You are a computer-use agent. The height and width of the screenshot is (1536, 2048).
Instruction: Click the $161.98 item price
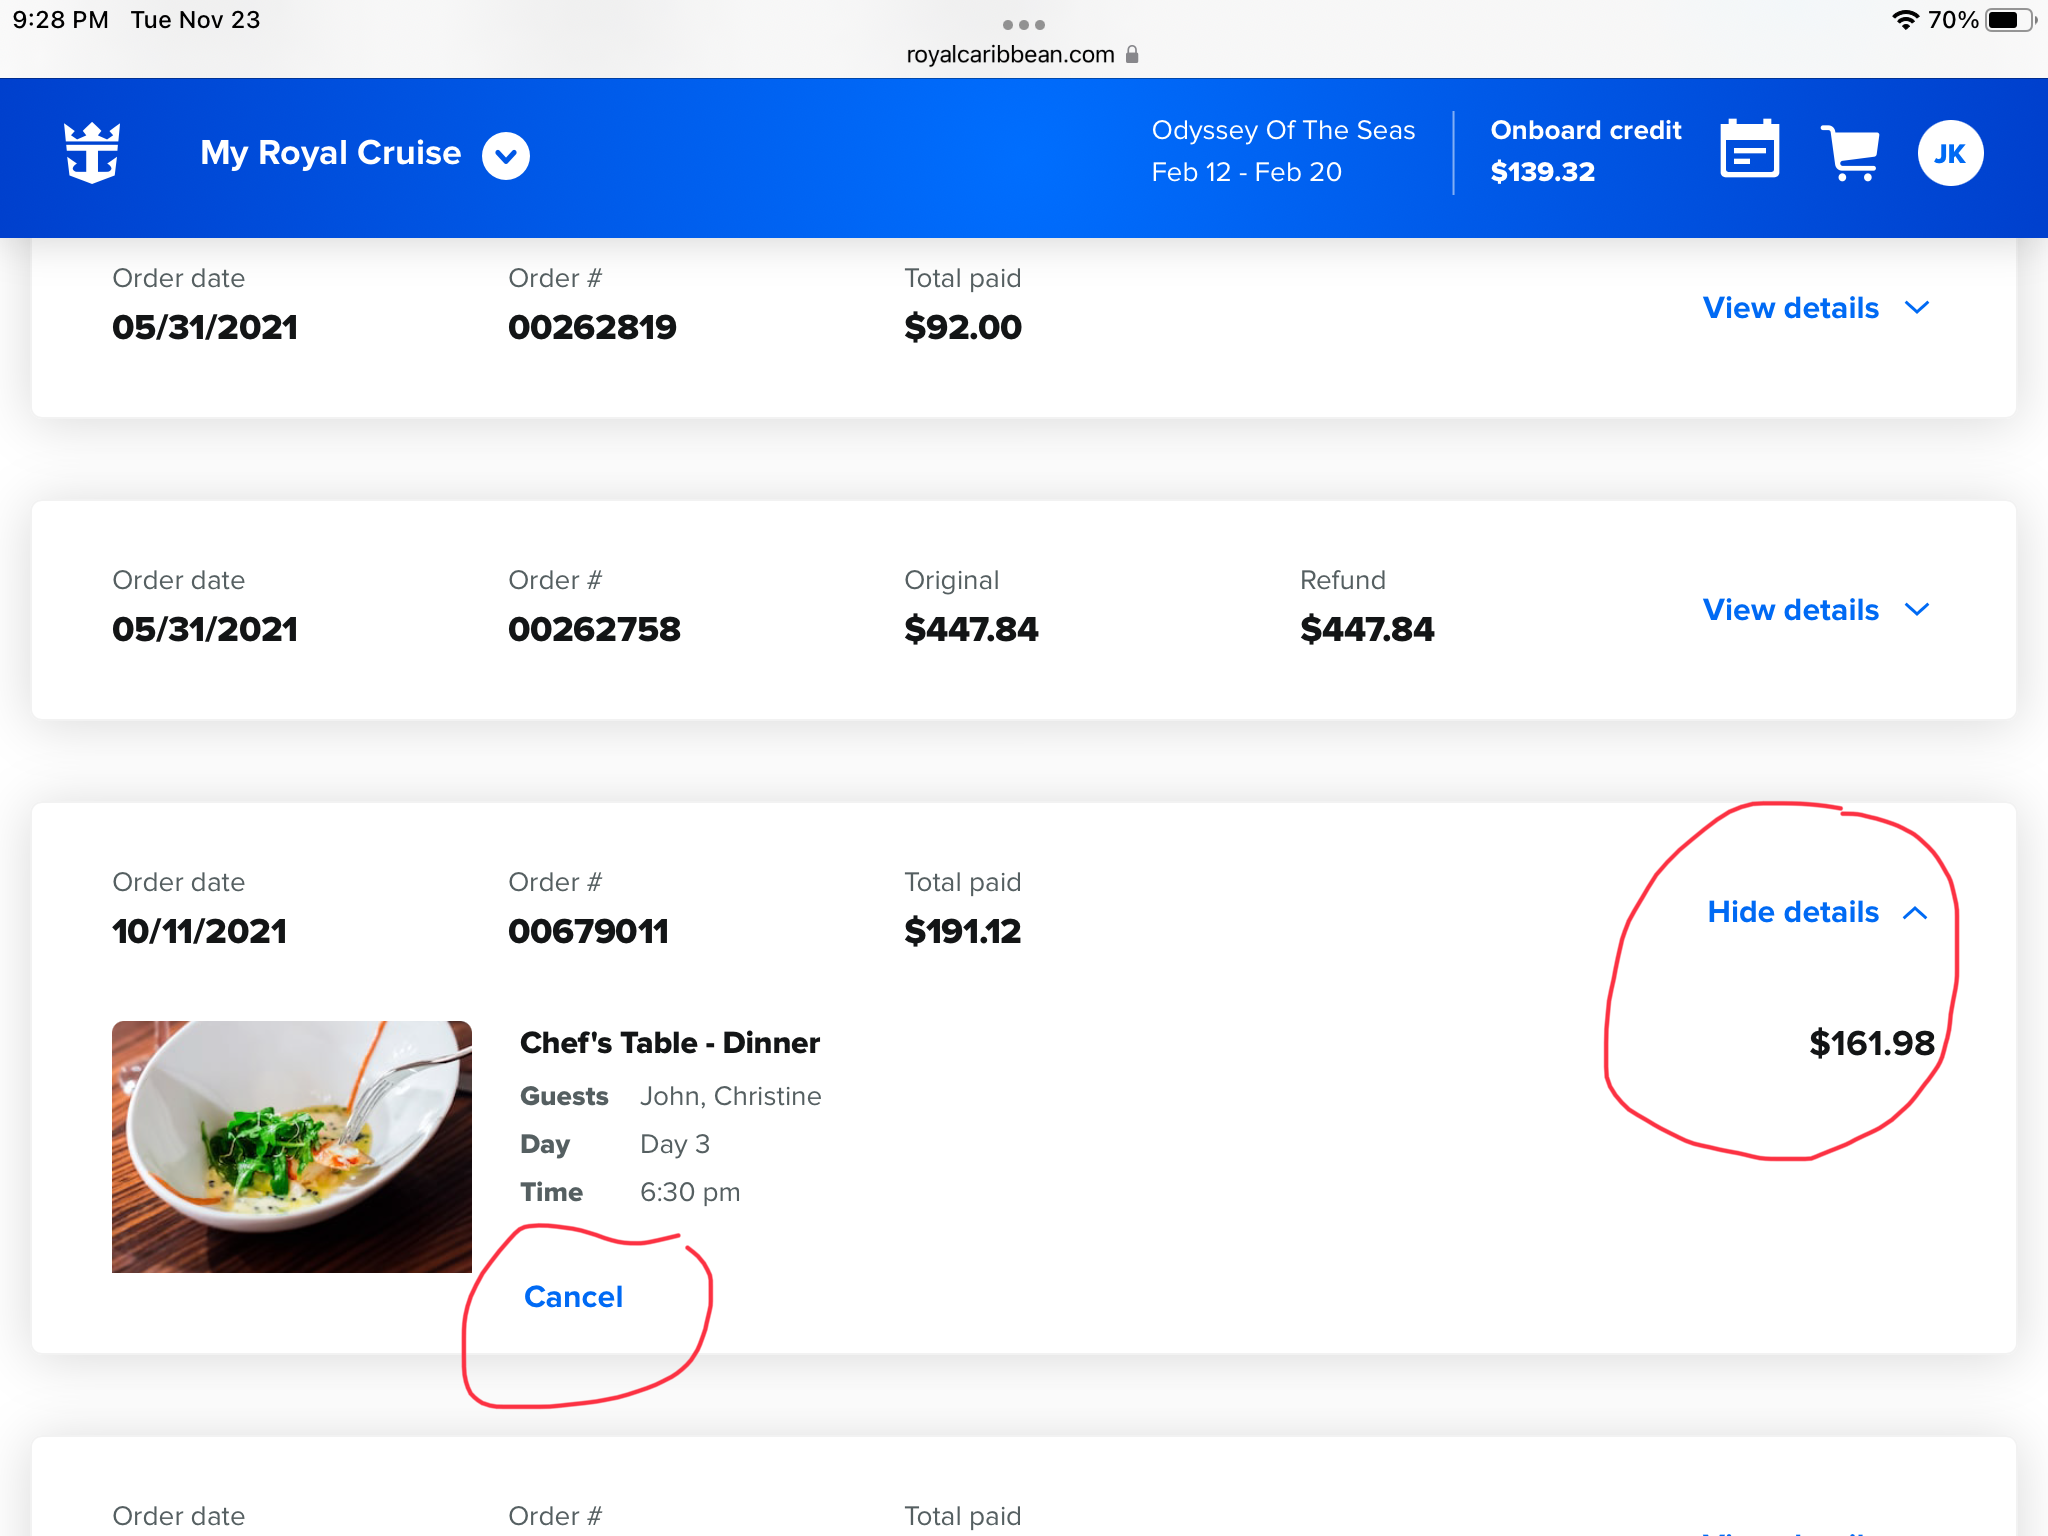click(x=1871, y=1043)
